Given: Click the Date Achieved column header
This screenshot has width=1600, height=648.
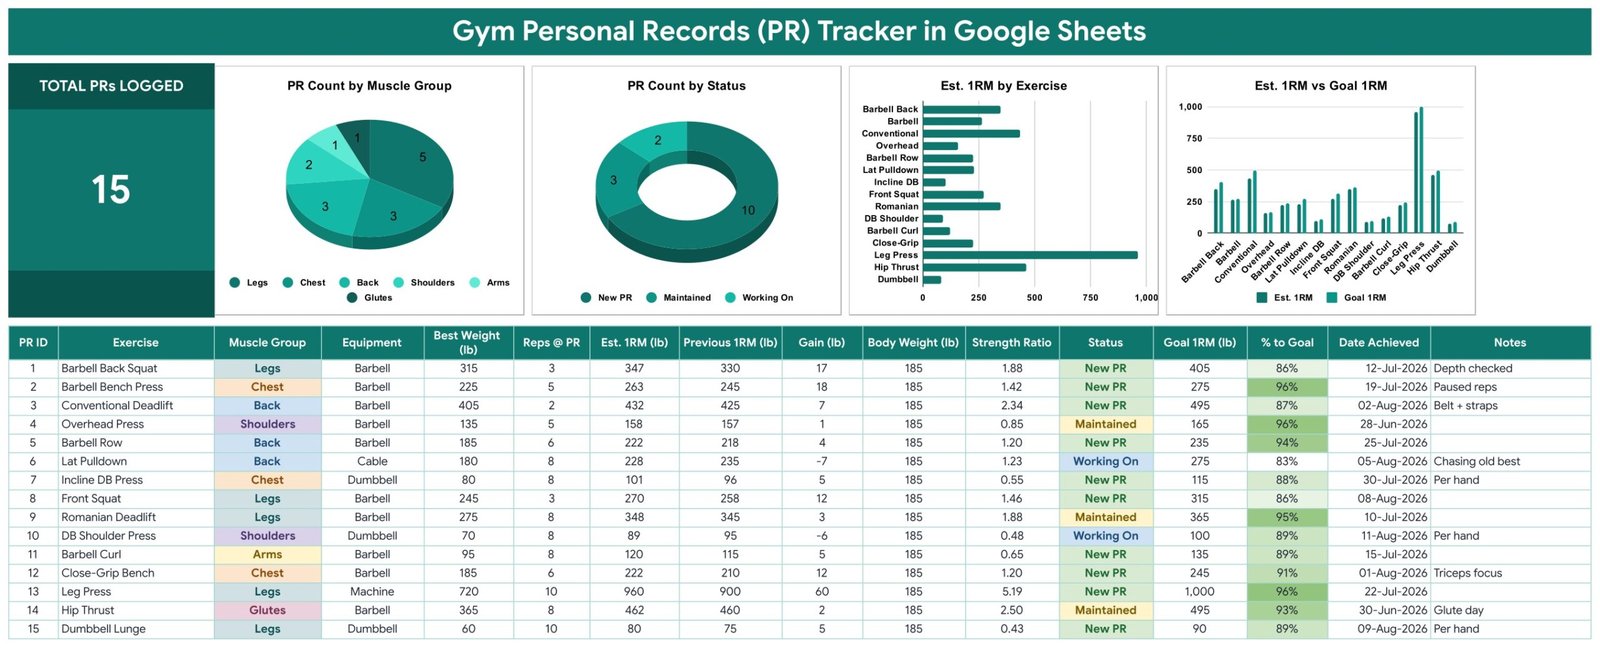Looking at the screenshot, I should (1379, 342).
